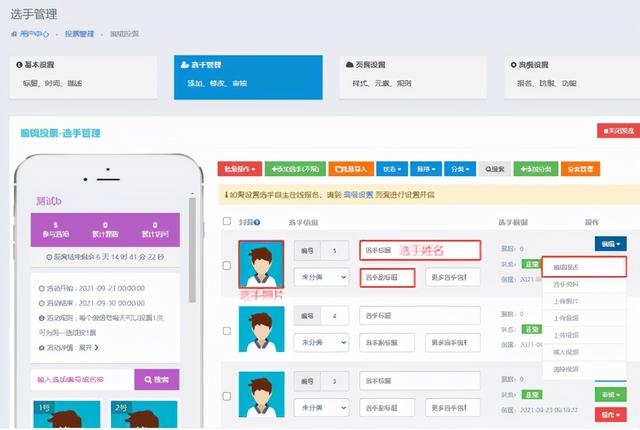Click the purple 搜索 button in phone preview
The width and height of the screenshot is (640, 430).
point(157,380)
